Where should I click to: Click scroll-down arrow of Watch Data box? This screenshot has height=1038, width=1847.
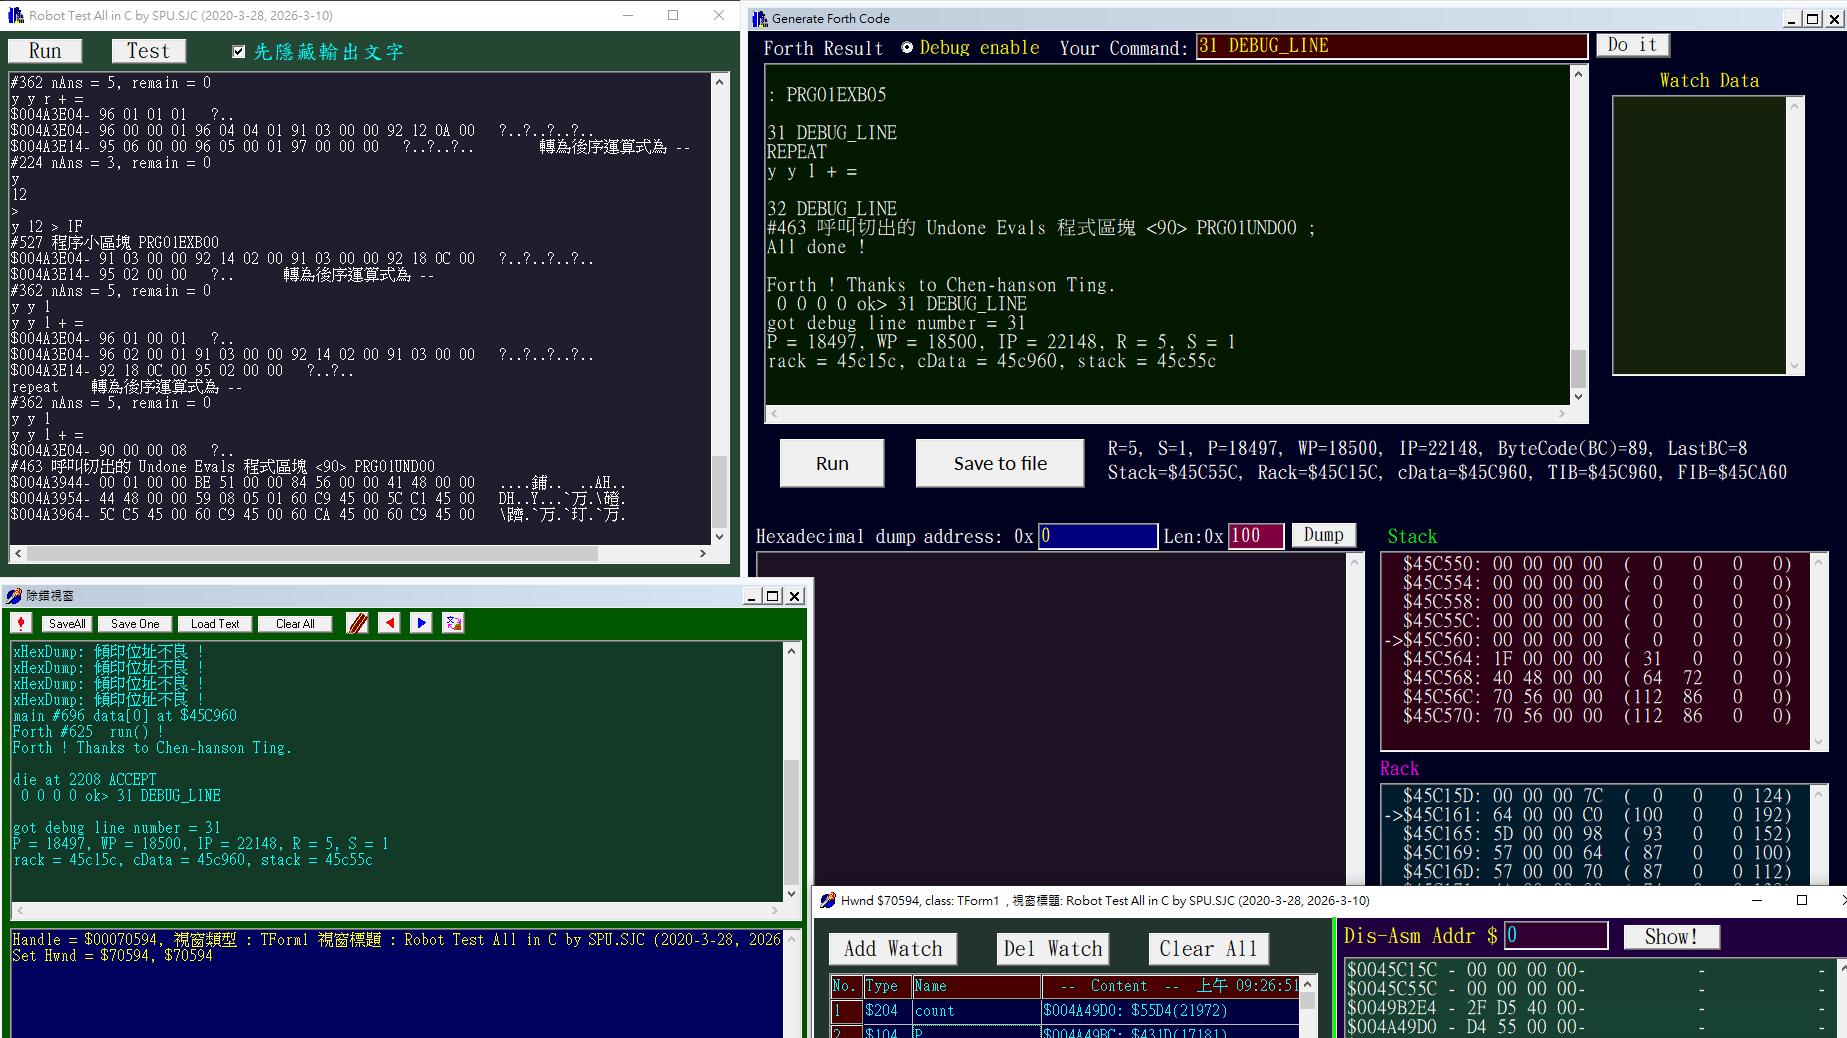point(1795,366)
